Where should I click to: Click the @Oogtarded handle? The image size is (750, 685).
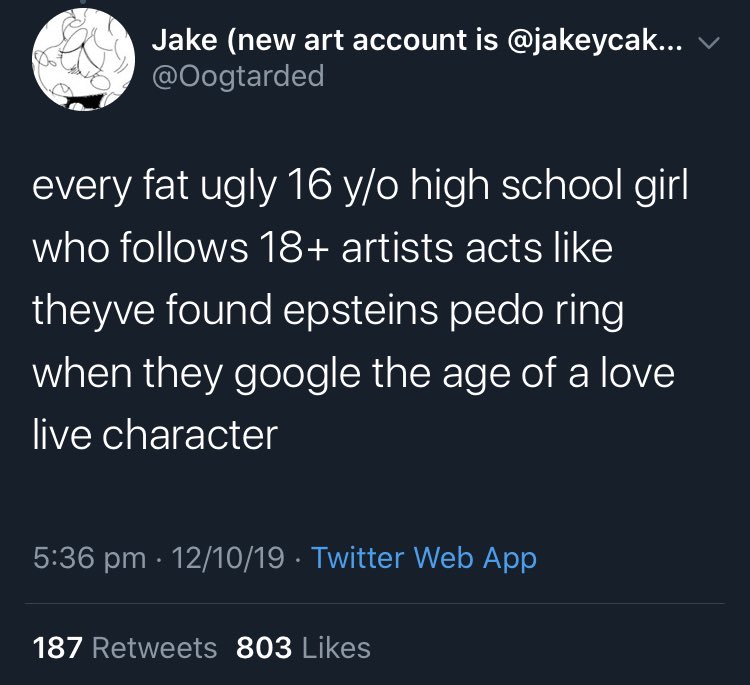click(237, 75)
